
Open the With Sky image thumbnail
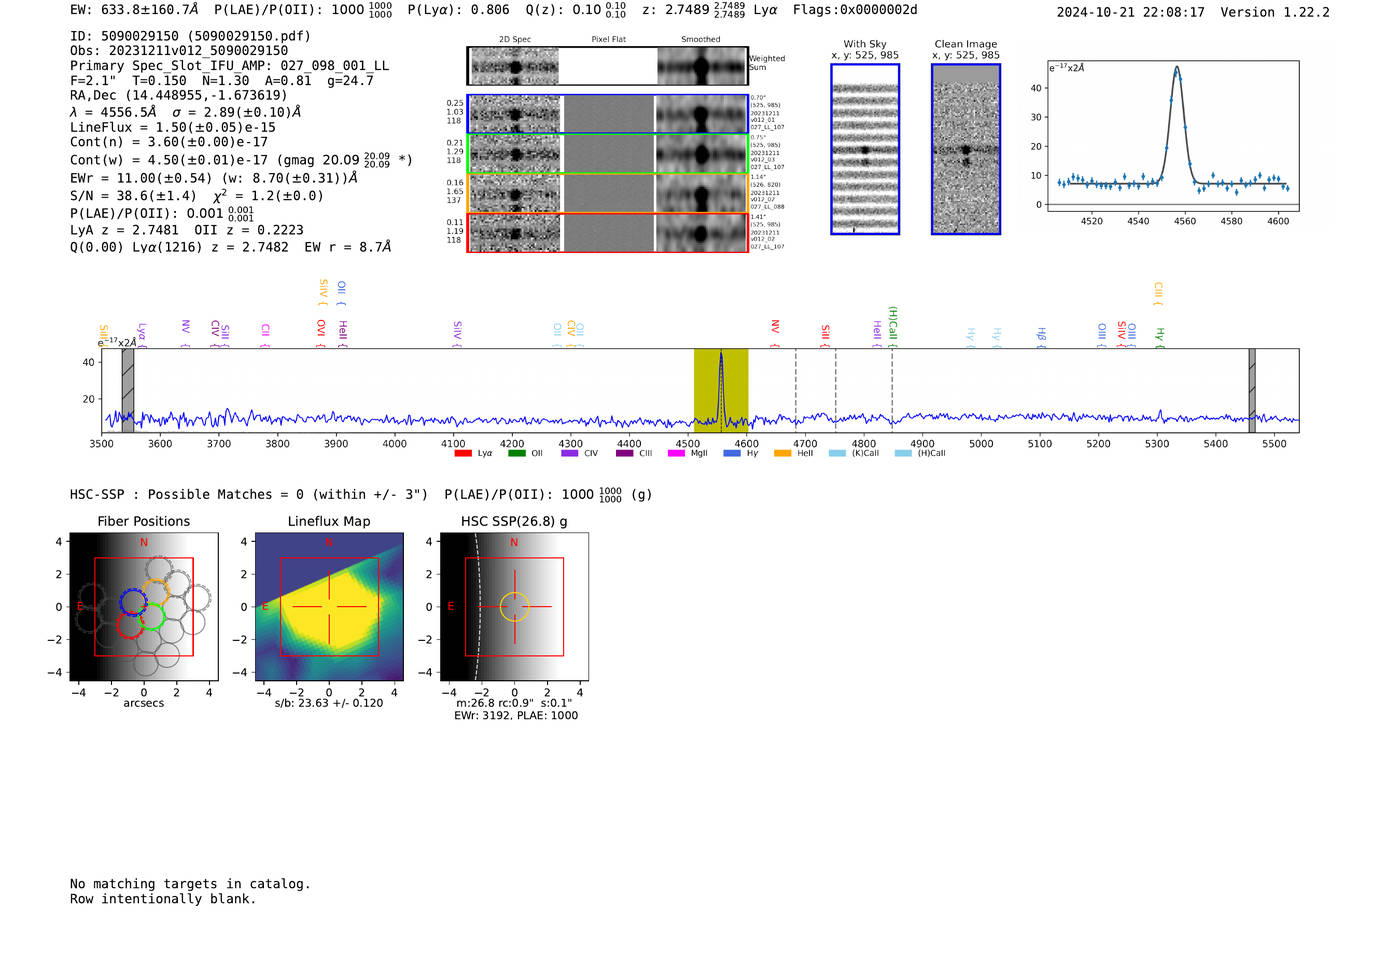[x=865, y=149]
